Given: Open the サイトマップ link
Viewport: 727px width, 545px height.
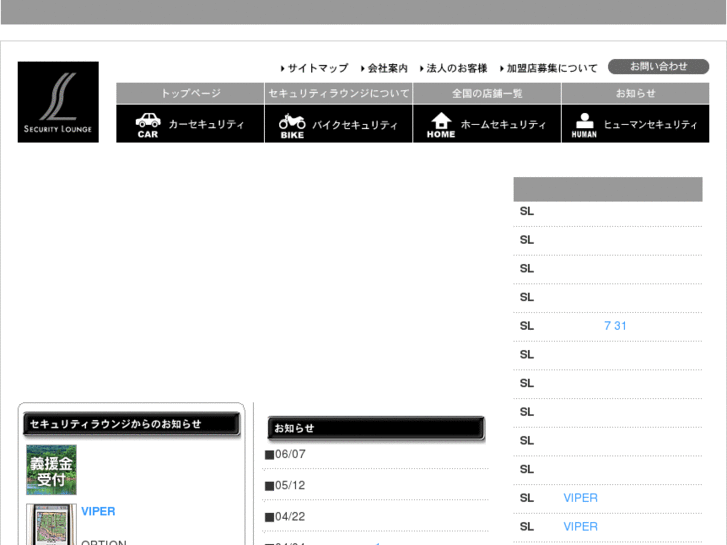Looking at the screenshot, I should coord(314,68).
